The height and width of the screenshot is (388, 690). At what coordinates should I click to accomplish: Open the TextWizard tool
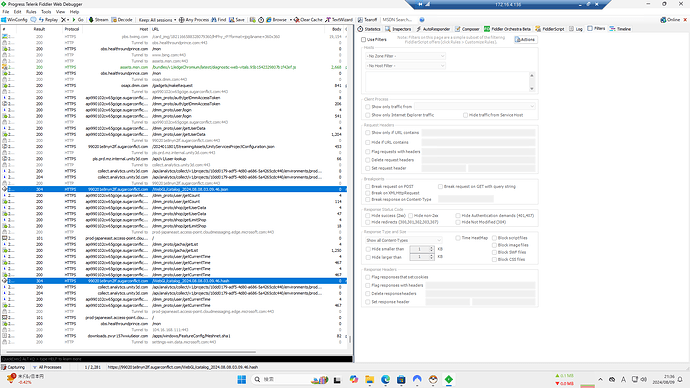pos(328,20)
